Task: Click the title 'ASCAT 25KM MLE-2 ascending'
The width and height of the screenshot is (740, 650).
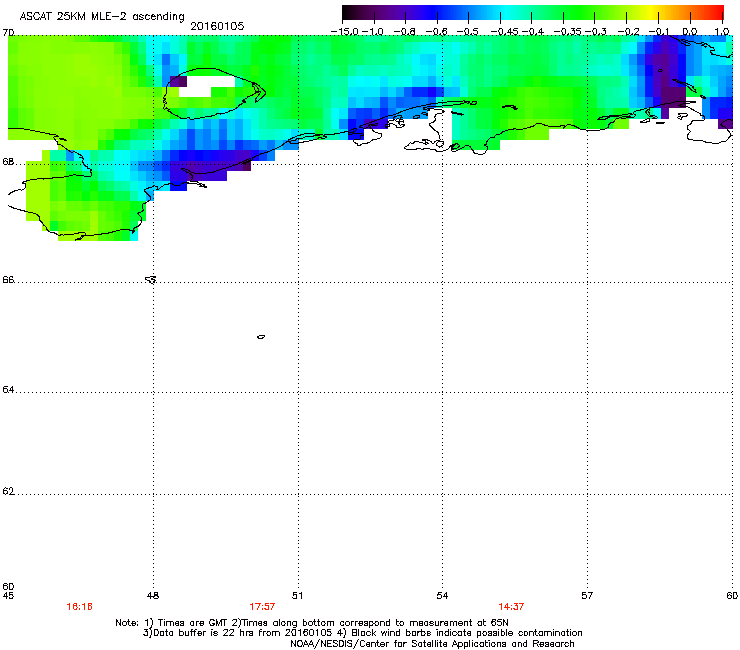Action: coord(102,16)
